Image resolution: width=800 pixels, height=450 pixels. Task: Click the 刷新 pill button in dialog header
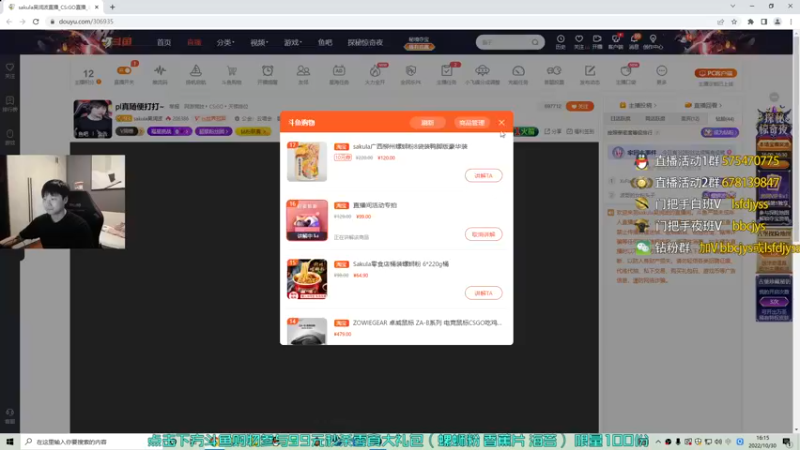click(428, 123)
